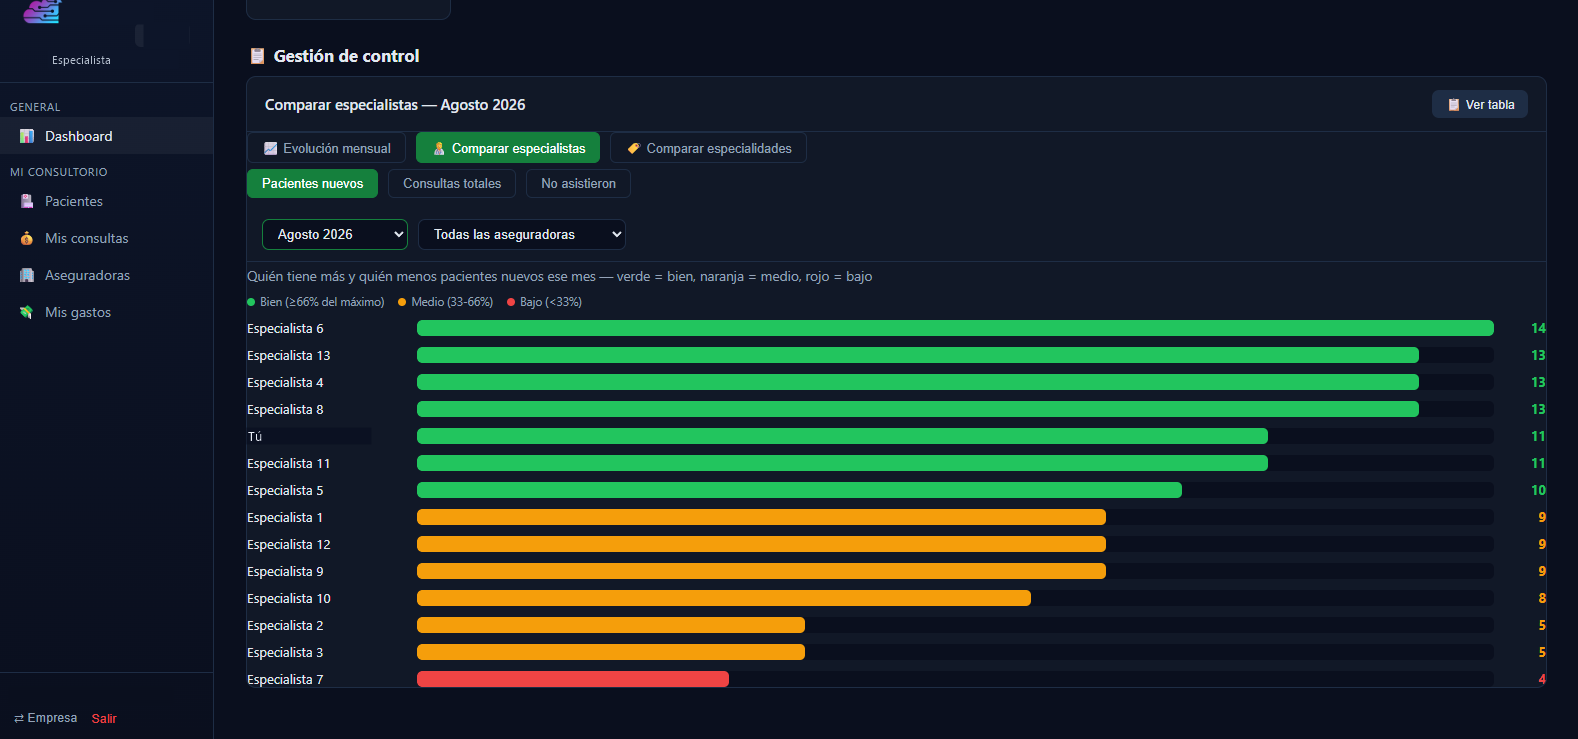
Task: Select the Pacientes nuevos metric
Action: [312, 183]
